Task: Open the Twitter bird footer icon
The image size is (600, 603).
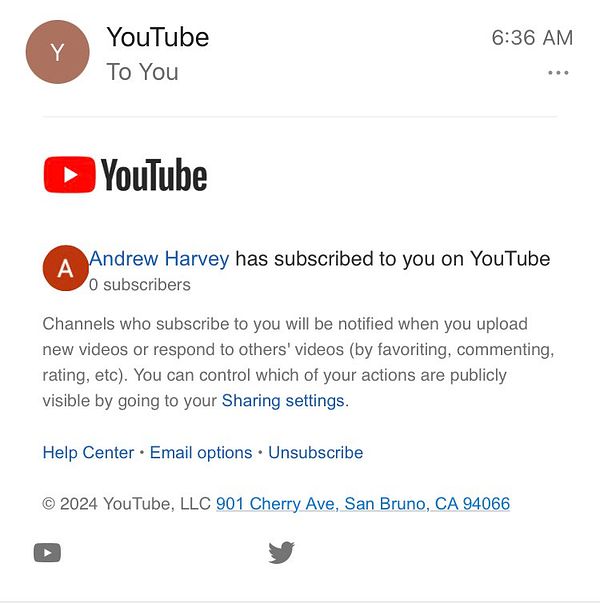Action: (x=282, y=552)
